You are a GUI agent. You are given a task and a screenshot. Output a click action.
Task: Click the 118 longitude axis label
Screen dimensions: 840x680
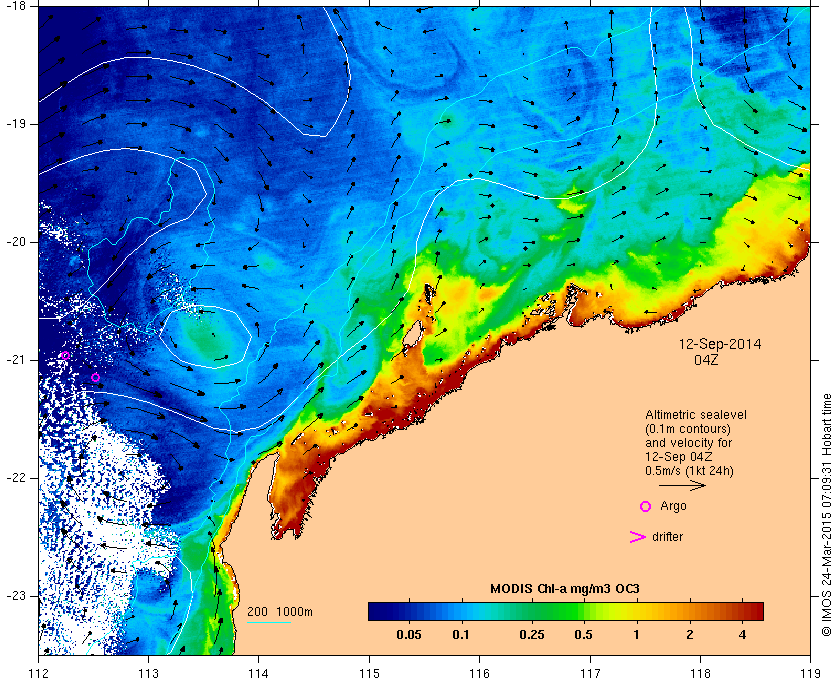point(700,673)
